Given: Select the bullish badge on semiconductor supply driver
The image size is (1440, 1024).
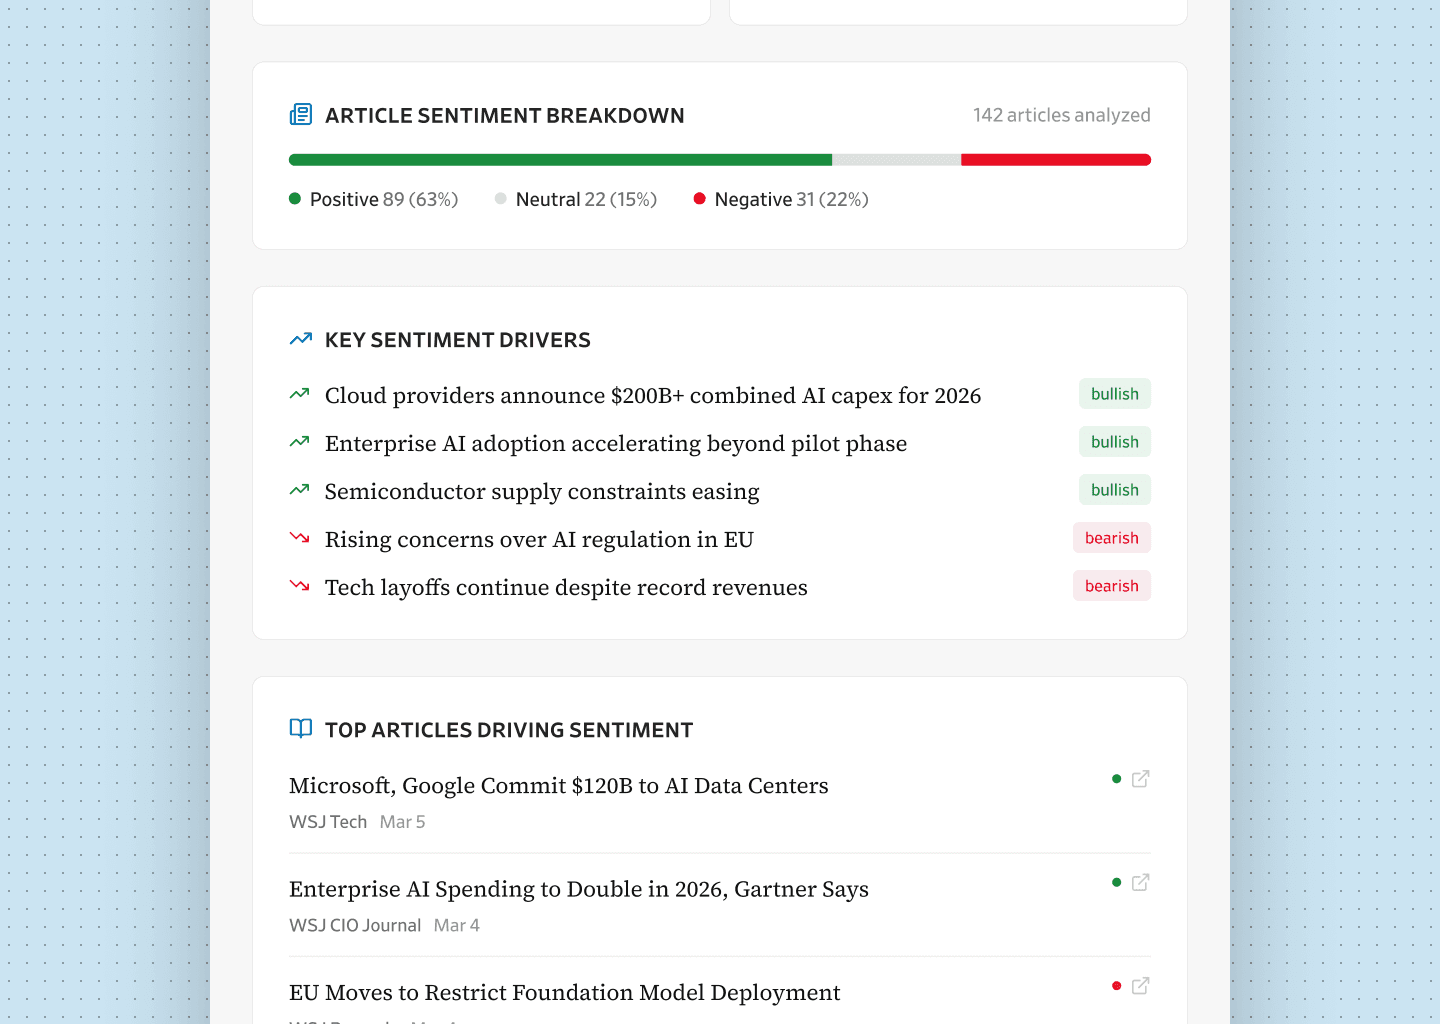Looking at the screenshot, I should (x=1114, y=489).
